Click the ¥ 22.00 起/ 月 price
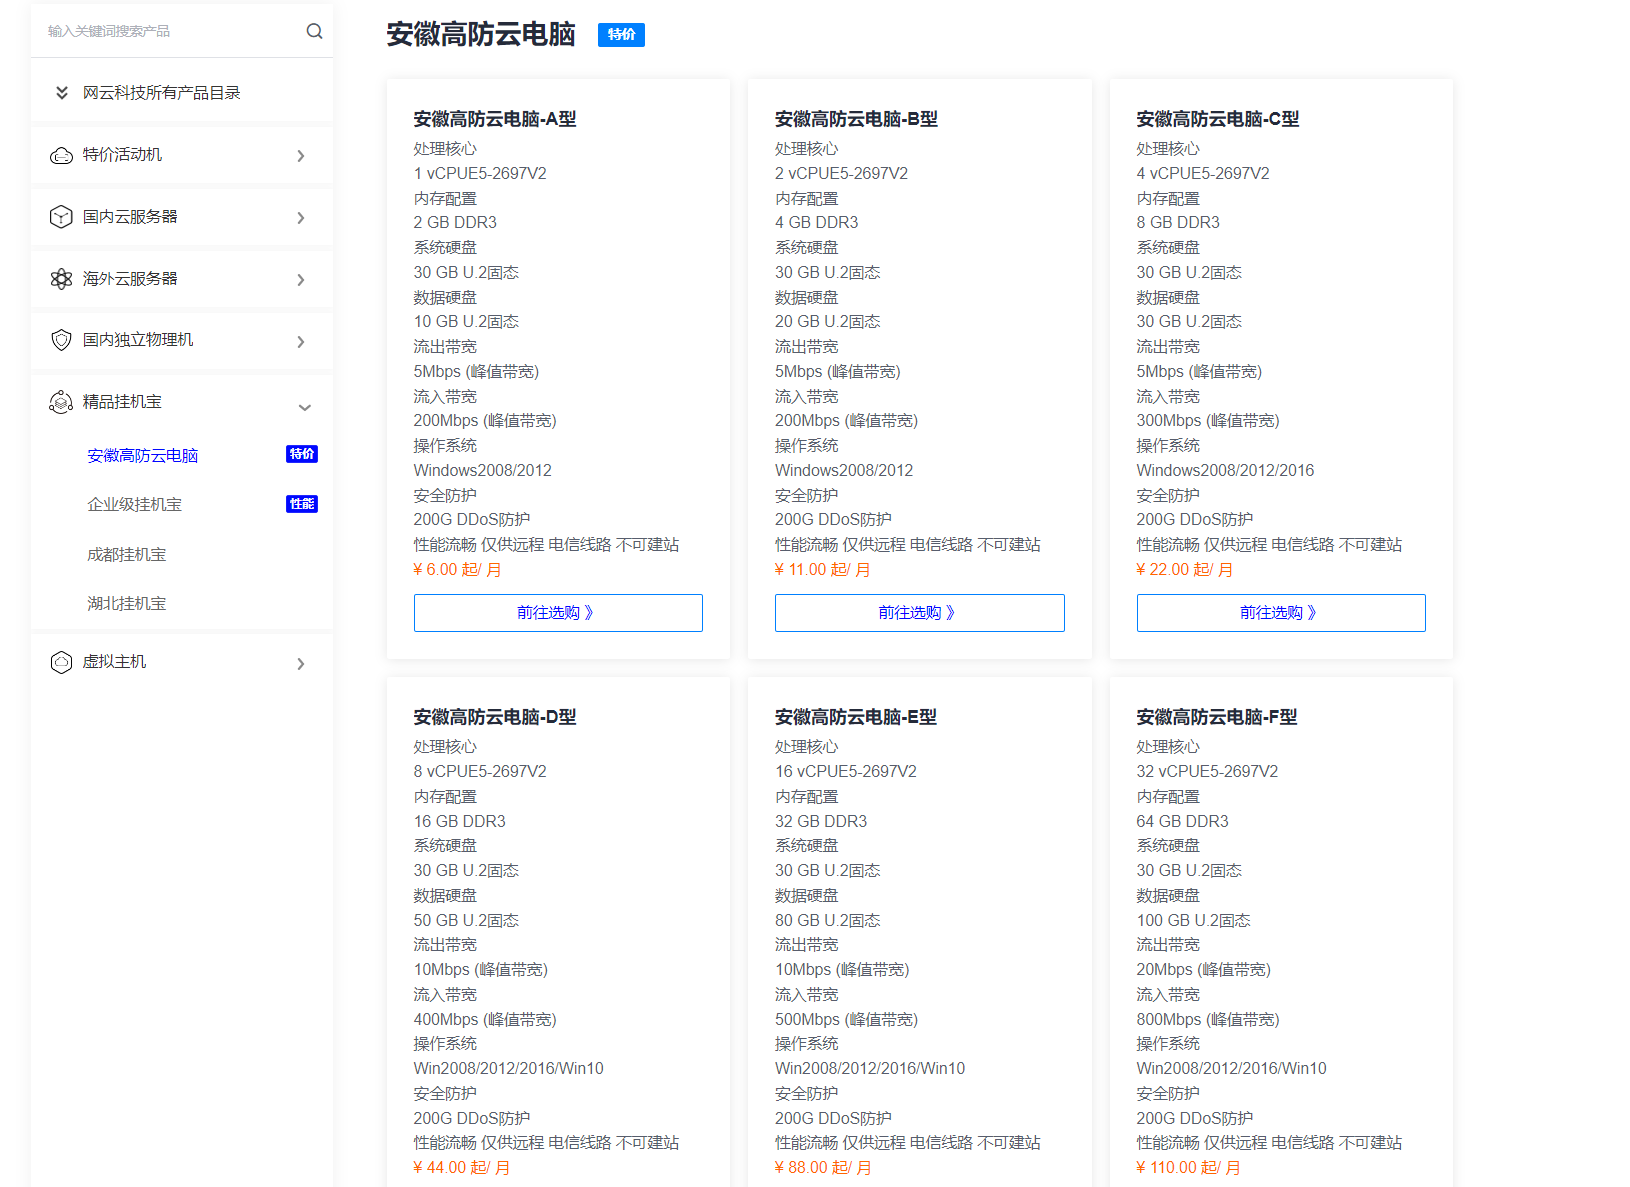This screenshot has height=1187, width=1630. tap(1185, 570)
